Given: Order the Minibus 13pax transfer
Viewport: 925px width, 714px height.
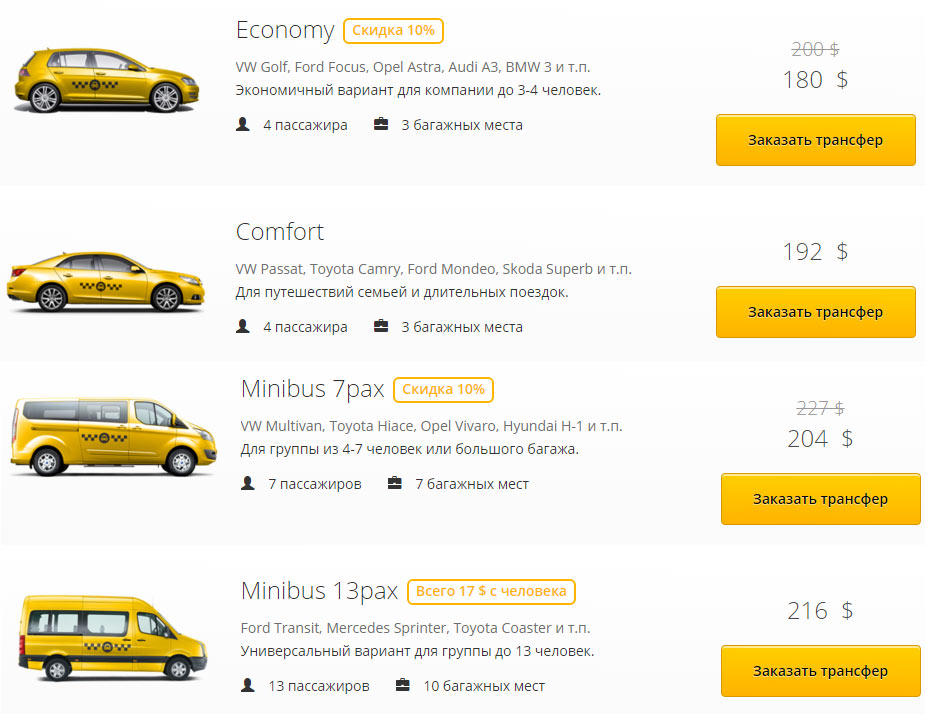Looking at the screenshot, I should (x=820, y=671).
